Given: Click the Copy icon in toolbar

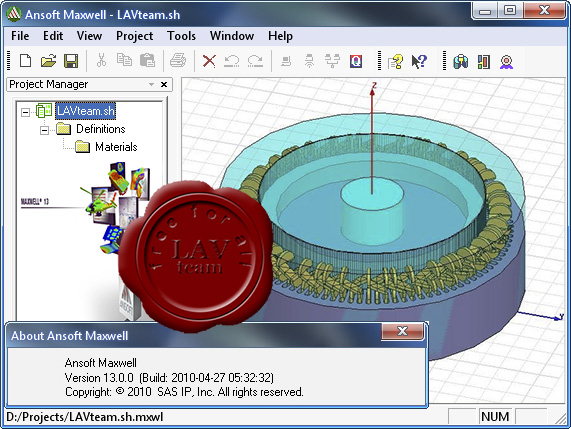Looking at the screenshot, I should (x=124, y=60).
